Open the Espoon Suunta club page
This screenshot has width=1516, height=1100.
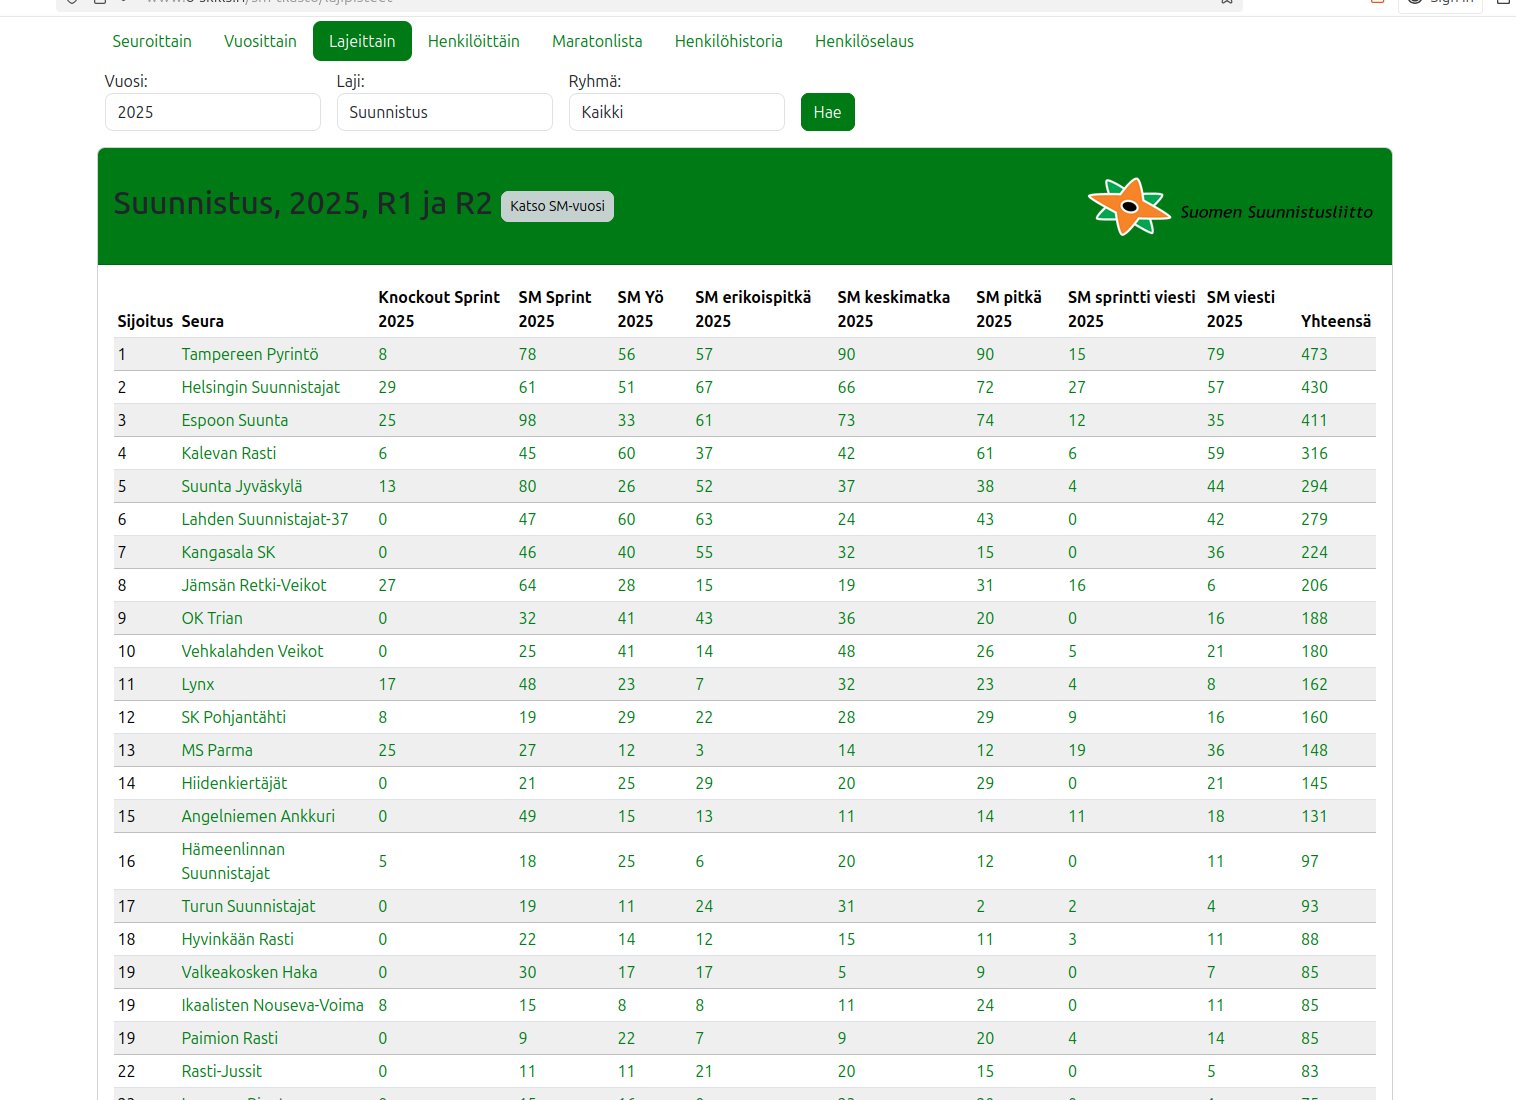234,420
